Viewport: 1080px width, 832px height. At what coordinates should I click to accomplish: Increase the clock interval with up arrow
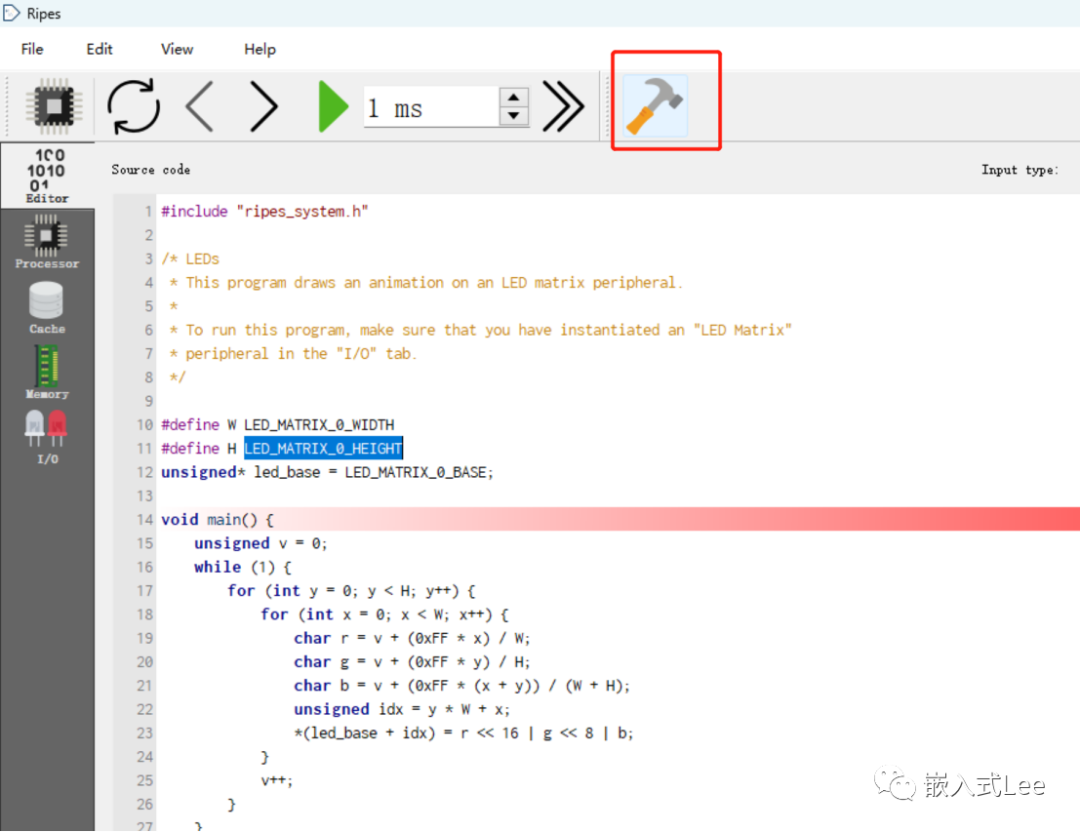[x=513, y=97]
